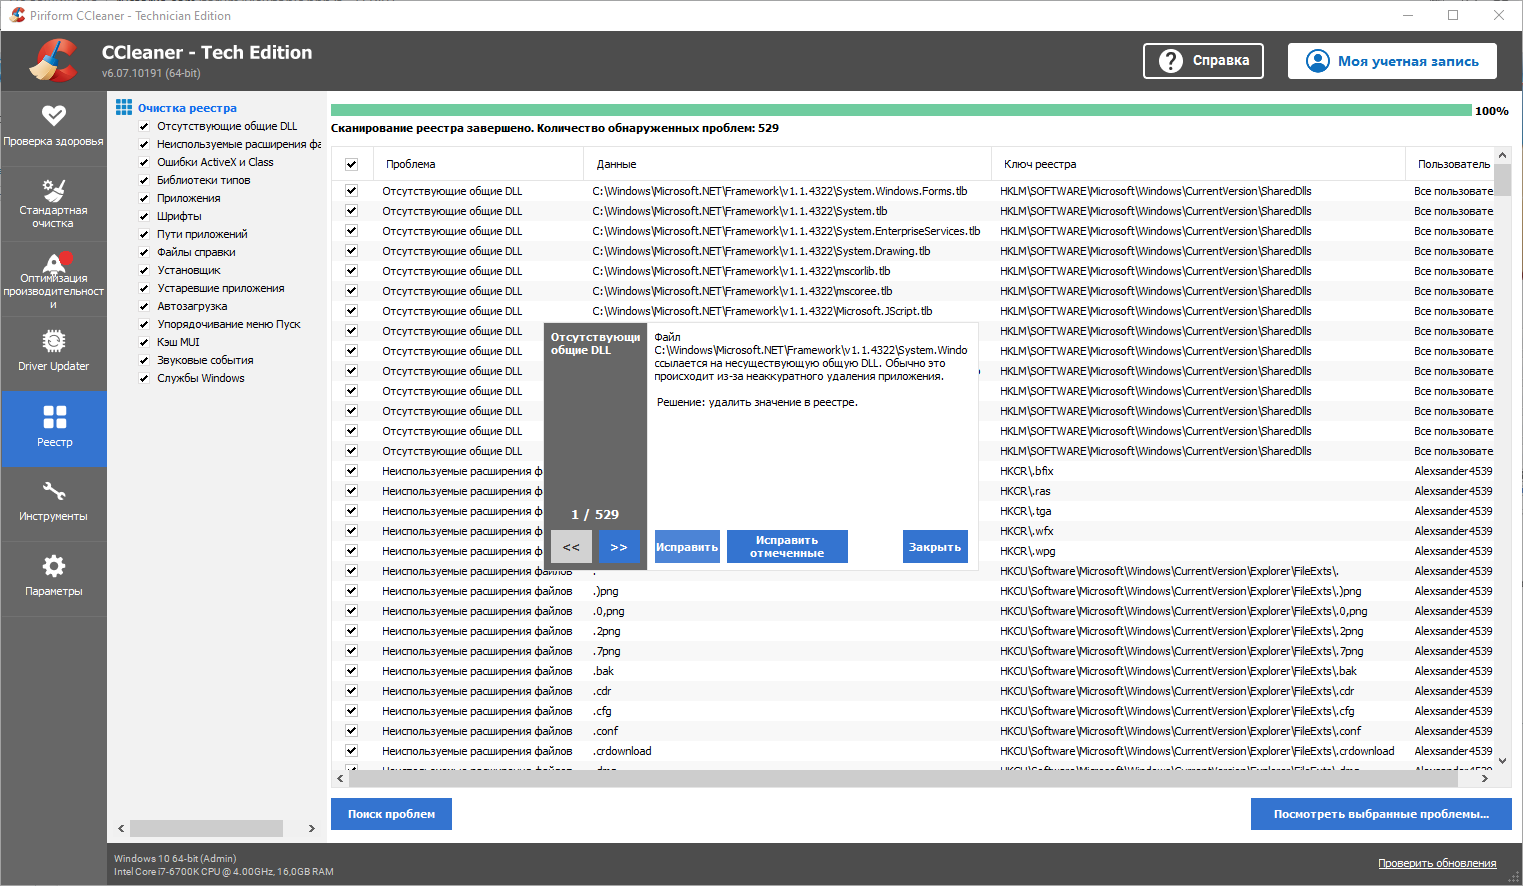Select the Registry (Реестр) sidebar icon

[x=54, y=428]
